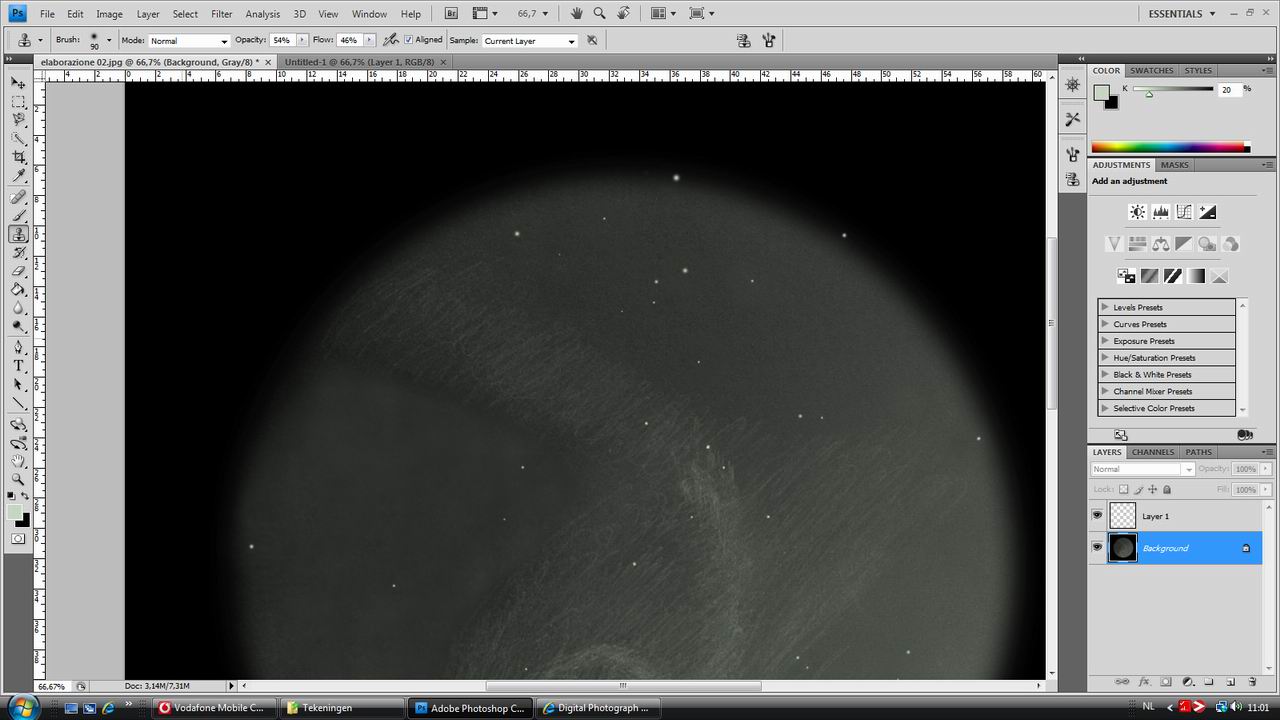Add a Curves adjustment
This screenshot has width=1280, height=720.
pyautogui.click(x=1184, y=212)
